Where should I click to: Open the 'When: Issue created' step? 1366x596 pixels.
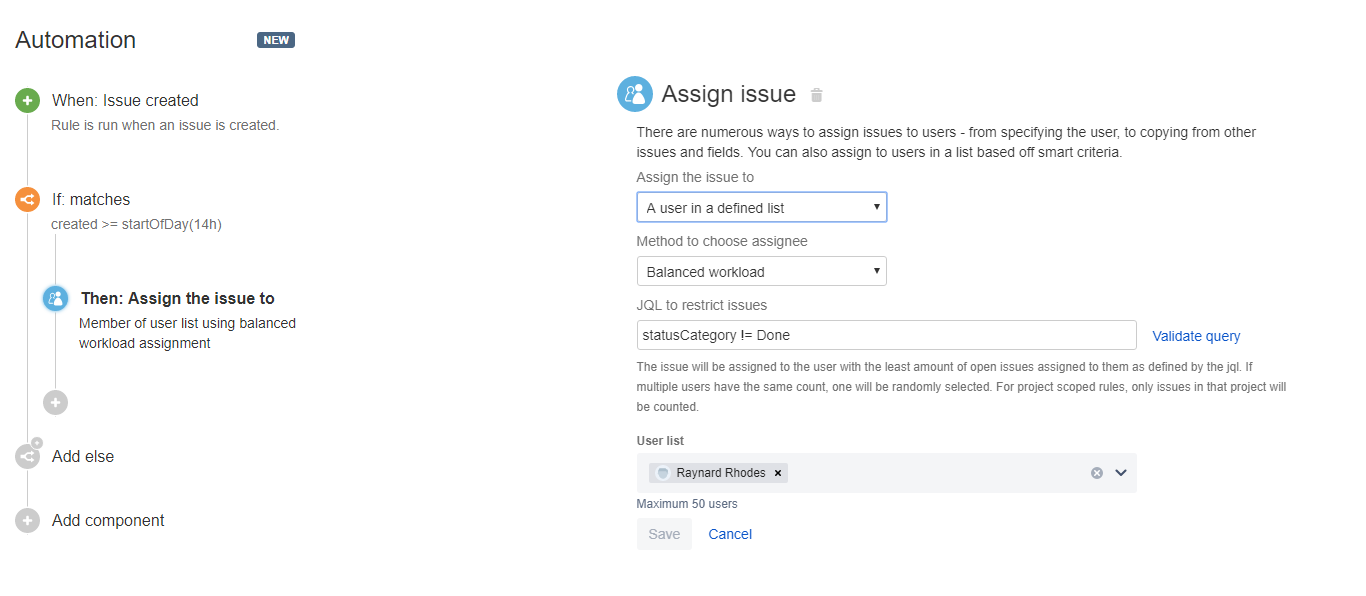coord(125,100)
